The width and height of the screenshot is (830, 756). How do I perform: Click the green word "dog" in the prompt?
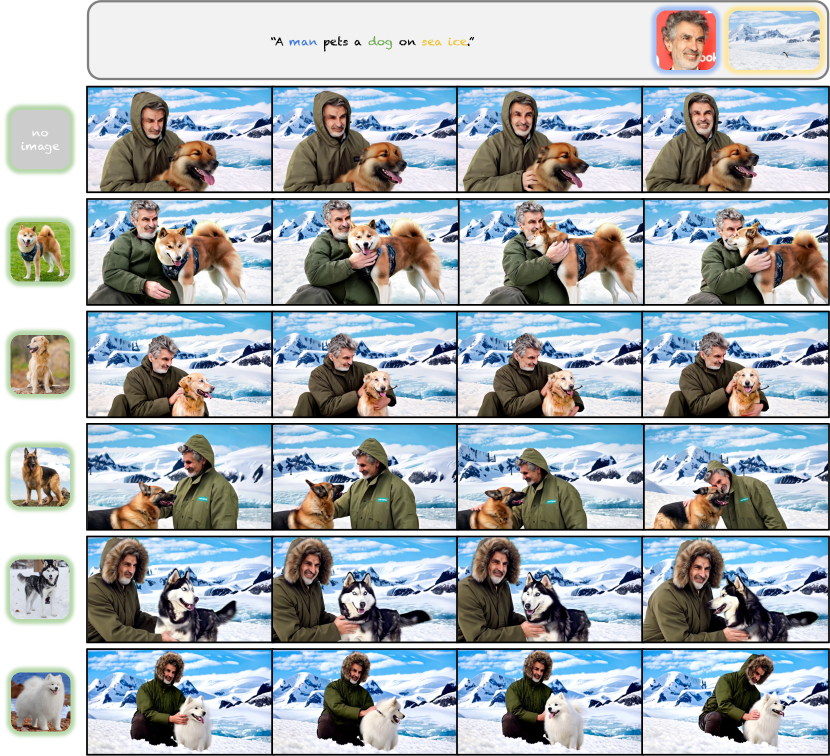(380, 42)
